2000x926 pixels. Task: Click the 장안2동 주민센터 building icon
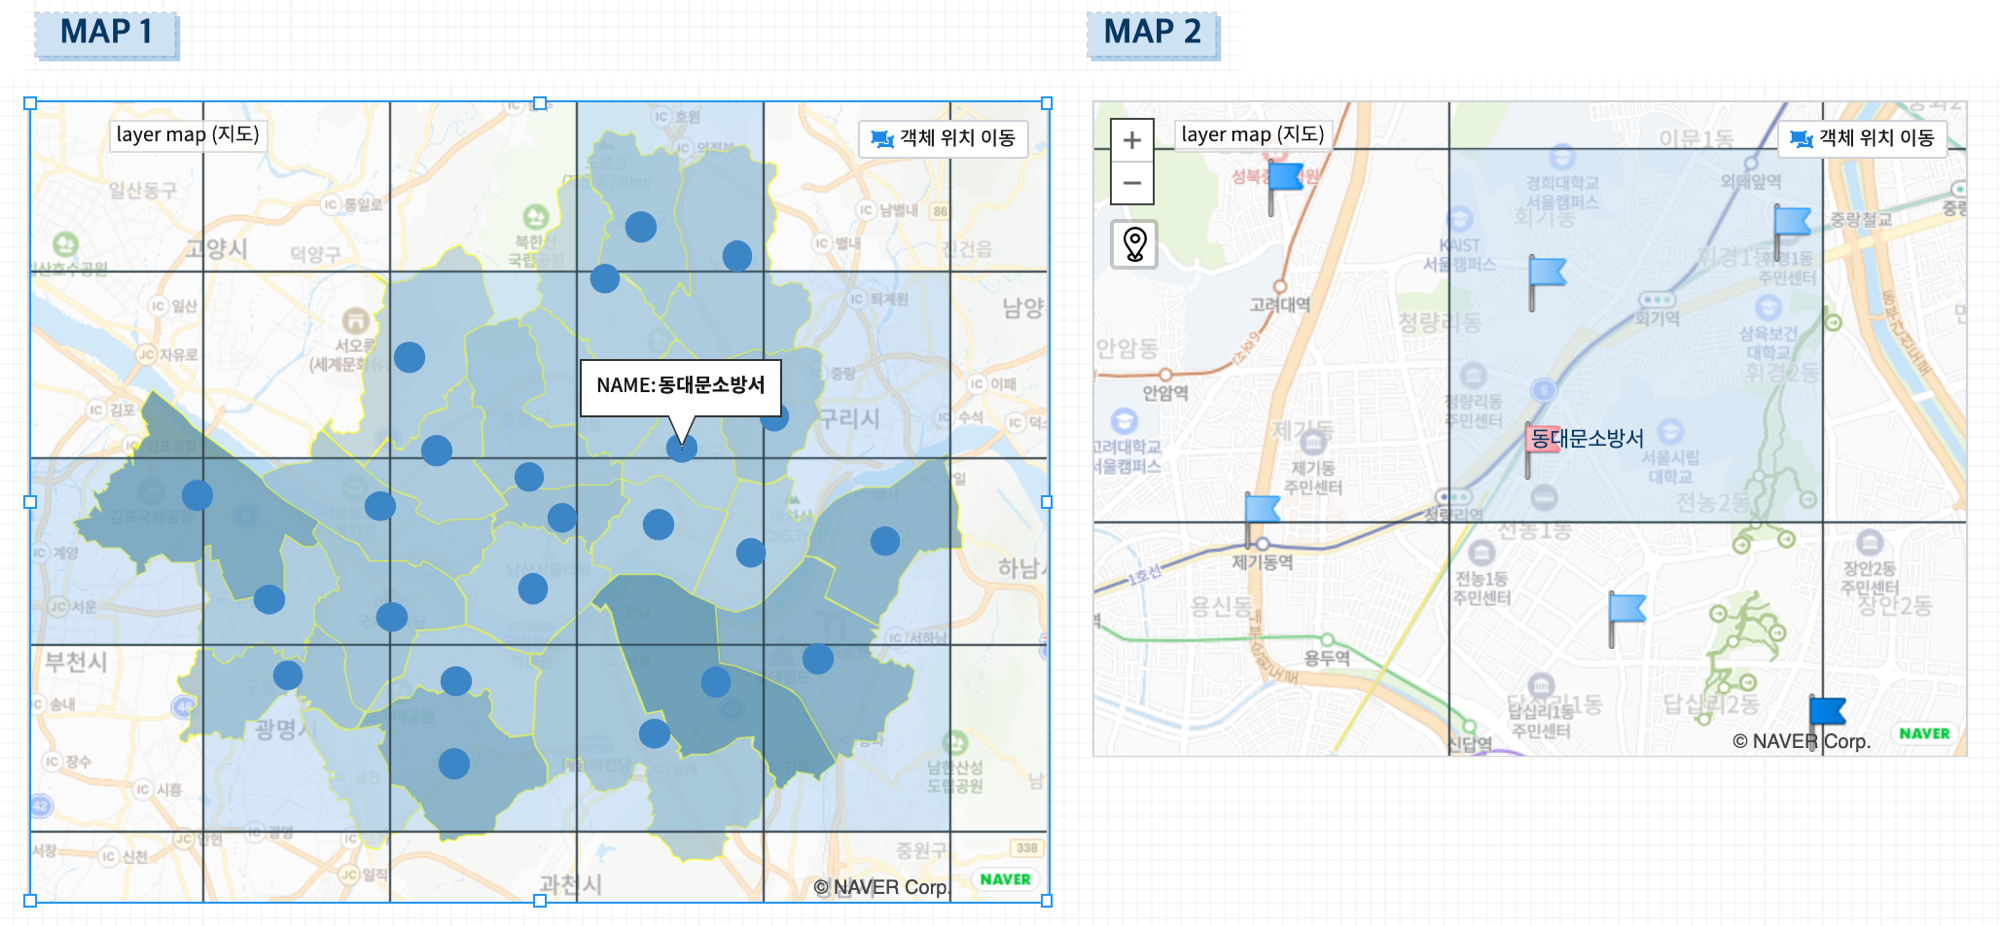1869,543
